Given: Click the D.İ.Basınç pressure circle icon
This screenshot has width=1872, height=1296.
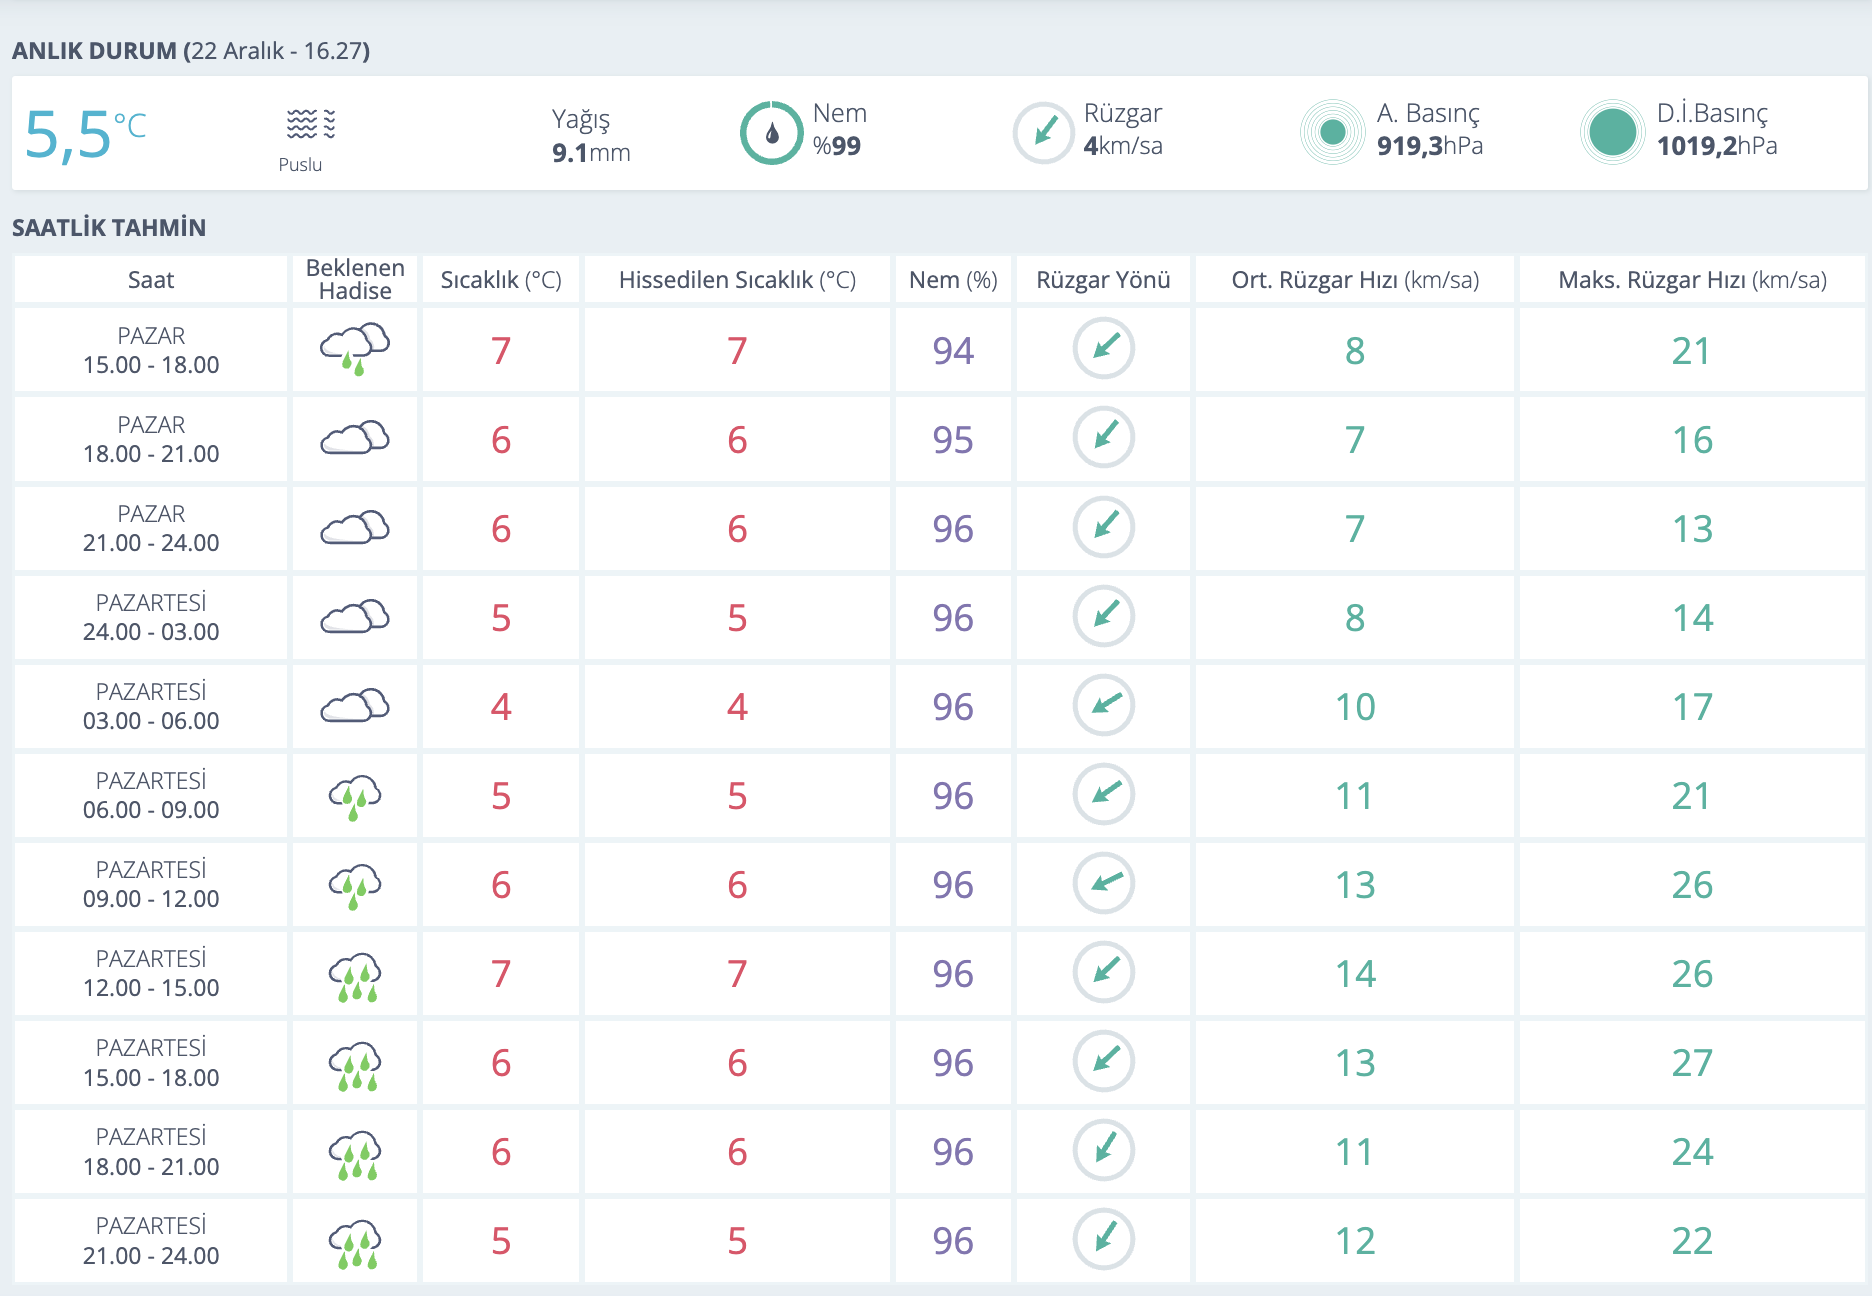Looking at the screenshot, I should pyautogui.click(x=1612, y=132).
